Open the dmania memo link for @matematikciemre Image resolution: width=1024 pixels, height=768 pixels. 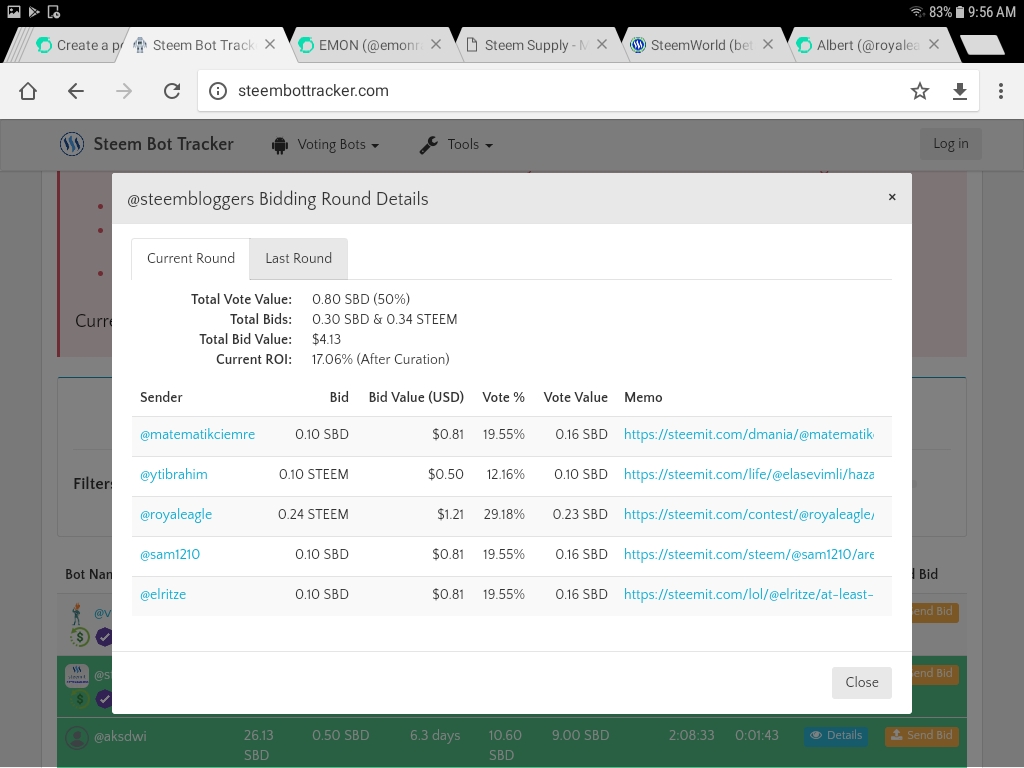tap(748, 435)
